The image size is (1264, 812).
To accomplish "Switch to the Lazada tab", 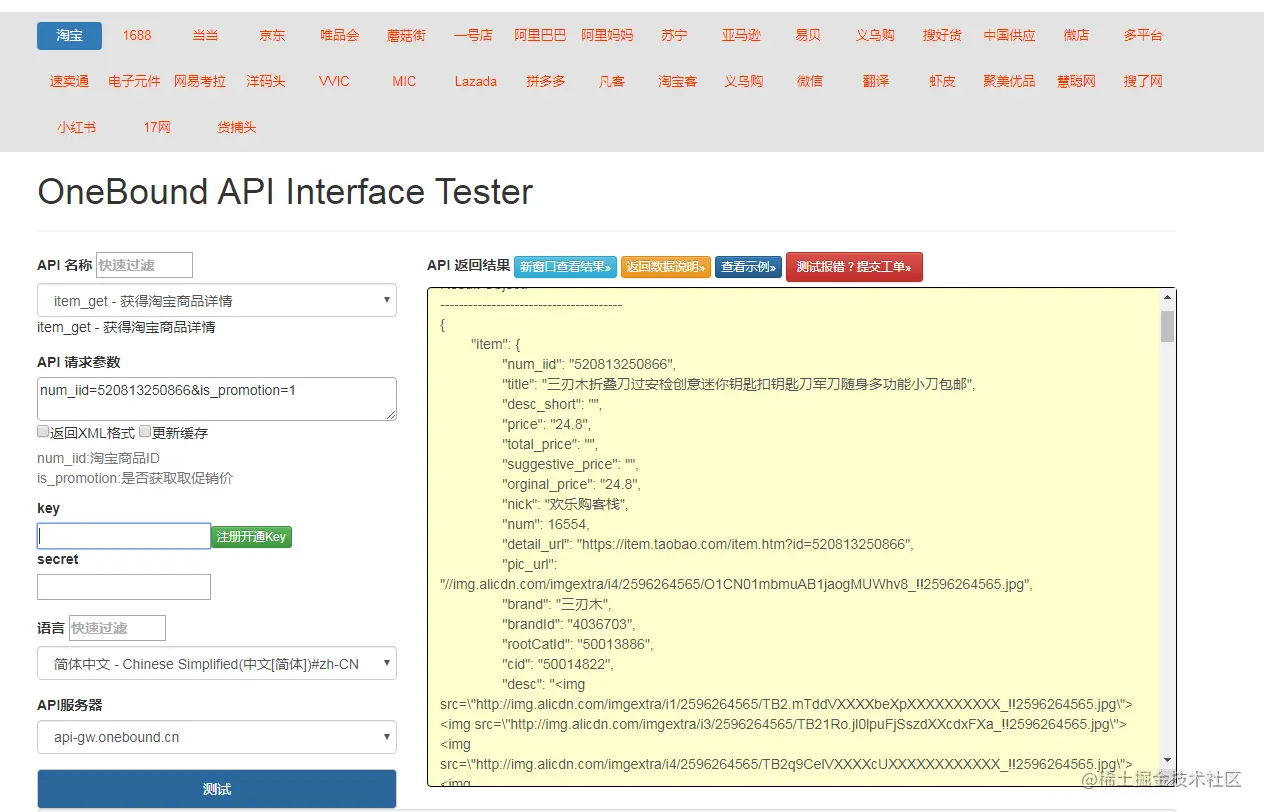I will (x=475, y=81).
